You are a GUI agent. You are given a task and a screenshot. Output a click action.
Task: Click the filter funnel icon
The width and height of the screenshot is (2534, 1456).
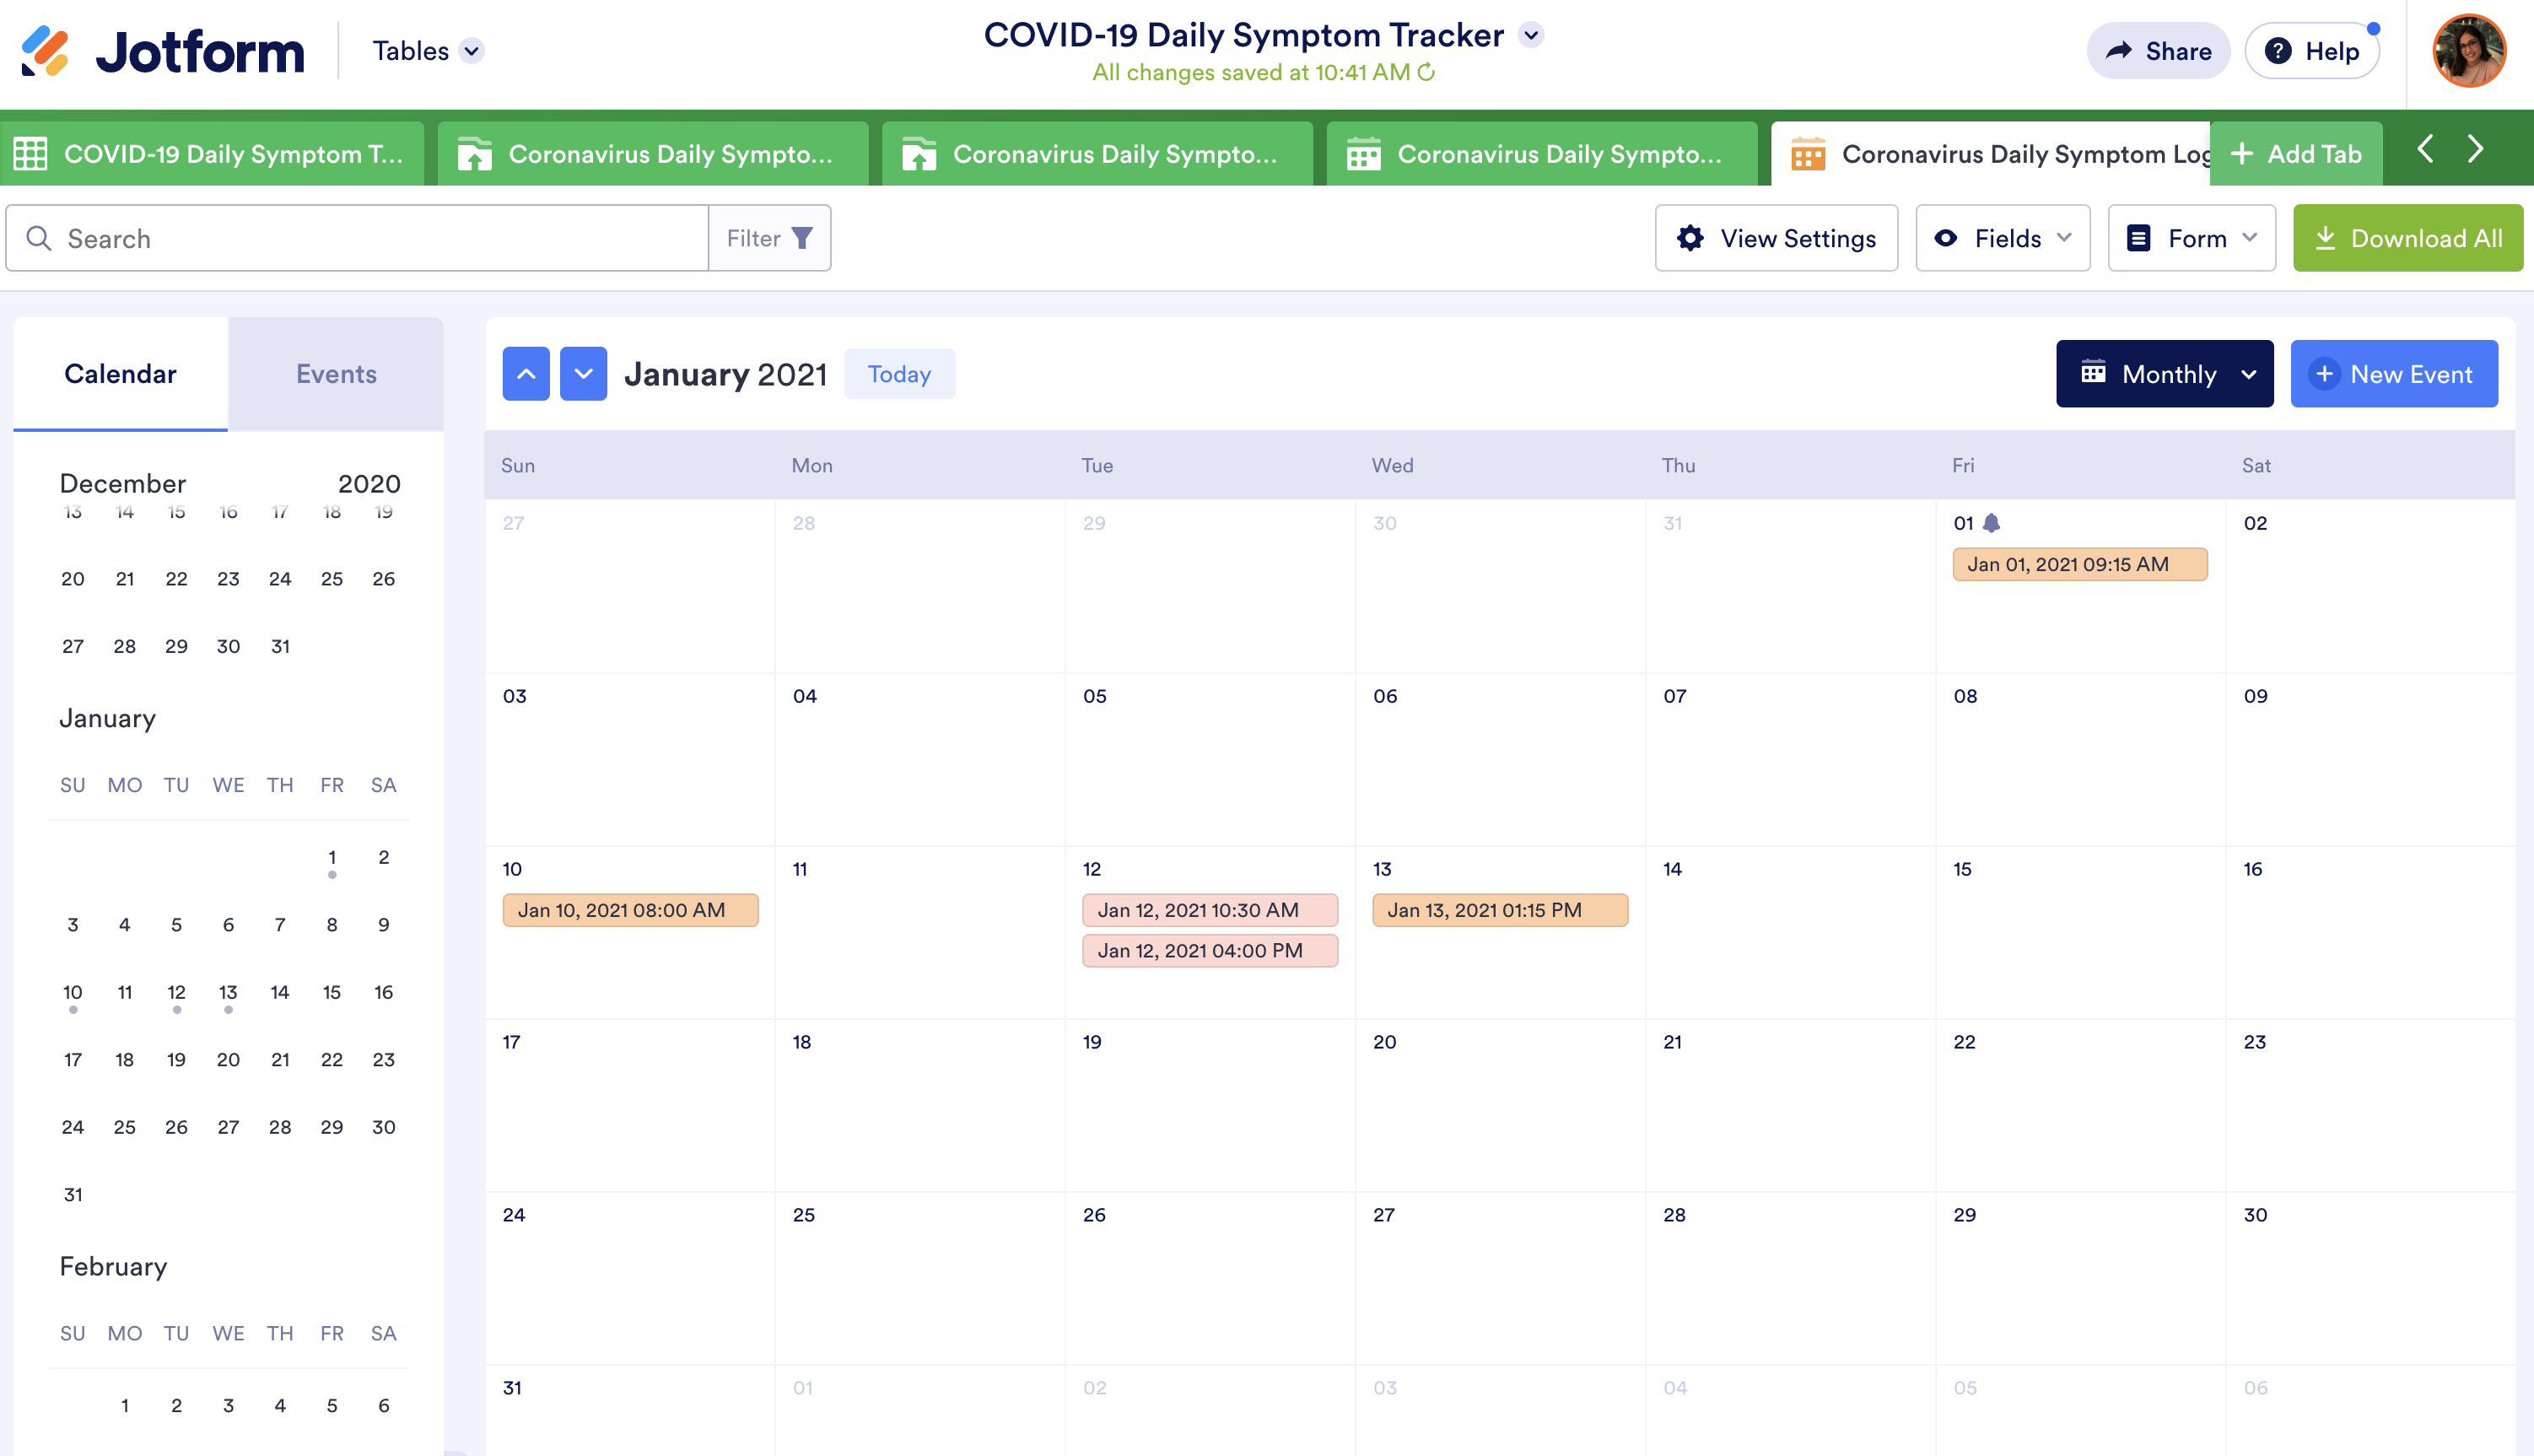801,238
